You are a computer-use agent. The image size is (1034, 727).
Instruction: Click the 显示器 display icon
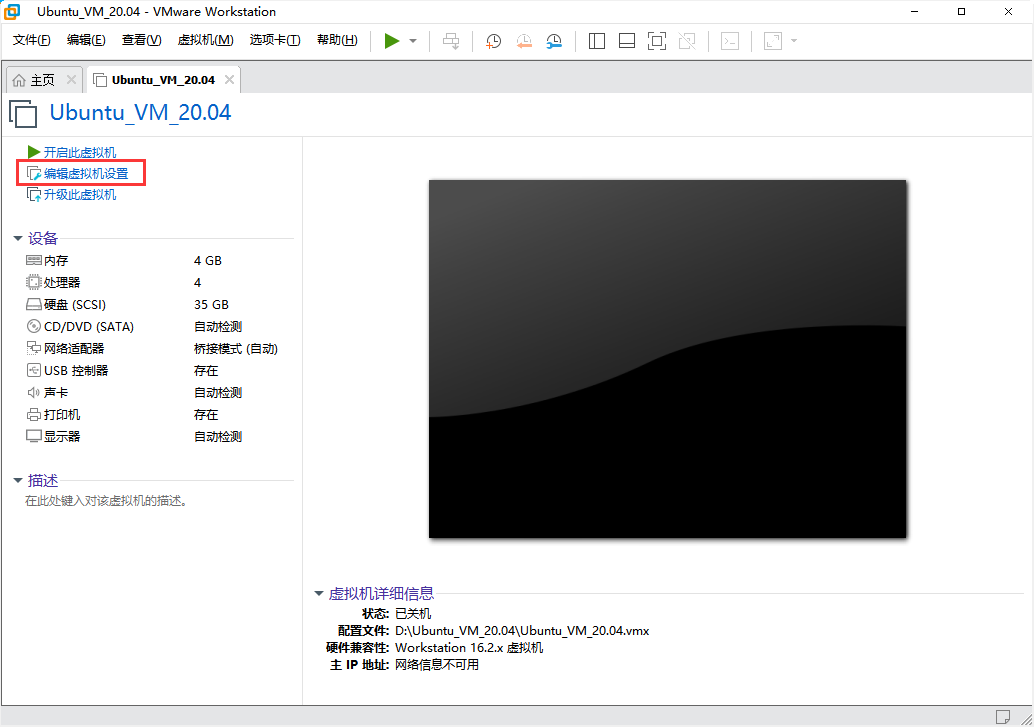[34, 436]
